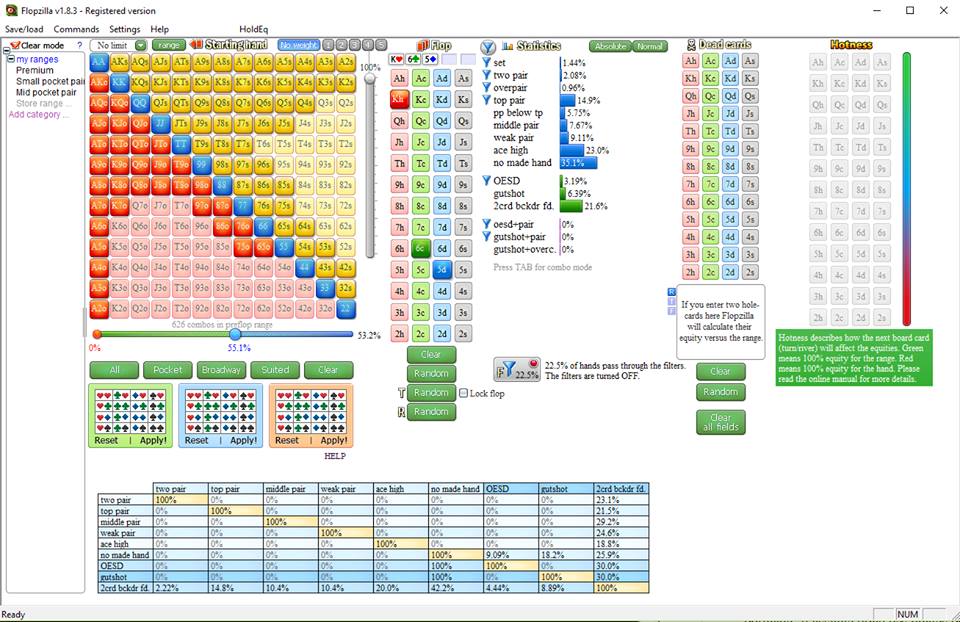
Task: Open the No limit dropdown arrow
Action: [x=141, y=45]
